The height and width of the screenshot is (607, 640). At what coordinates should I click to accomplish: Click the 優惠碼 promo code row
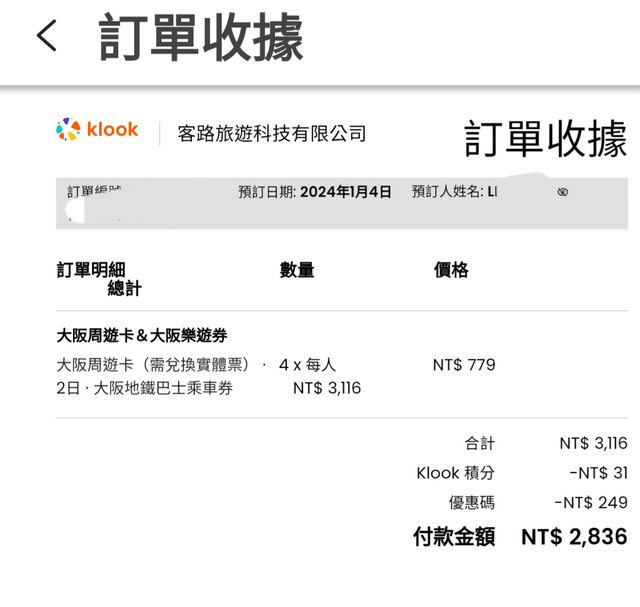pyautogui.click(x=471, y=502)
